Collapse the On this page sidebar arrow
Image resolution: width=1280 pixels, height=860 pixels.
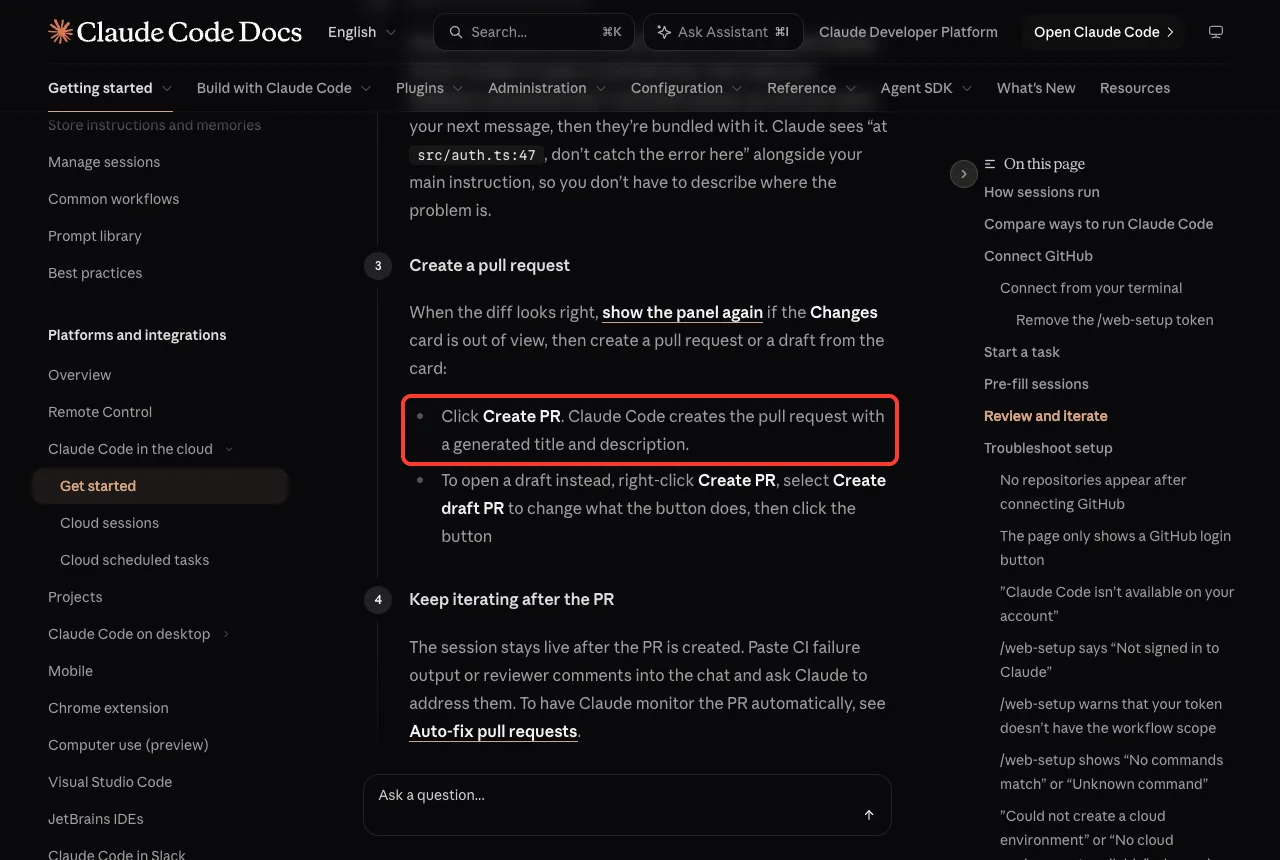tap(963, 174)
